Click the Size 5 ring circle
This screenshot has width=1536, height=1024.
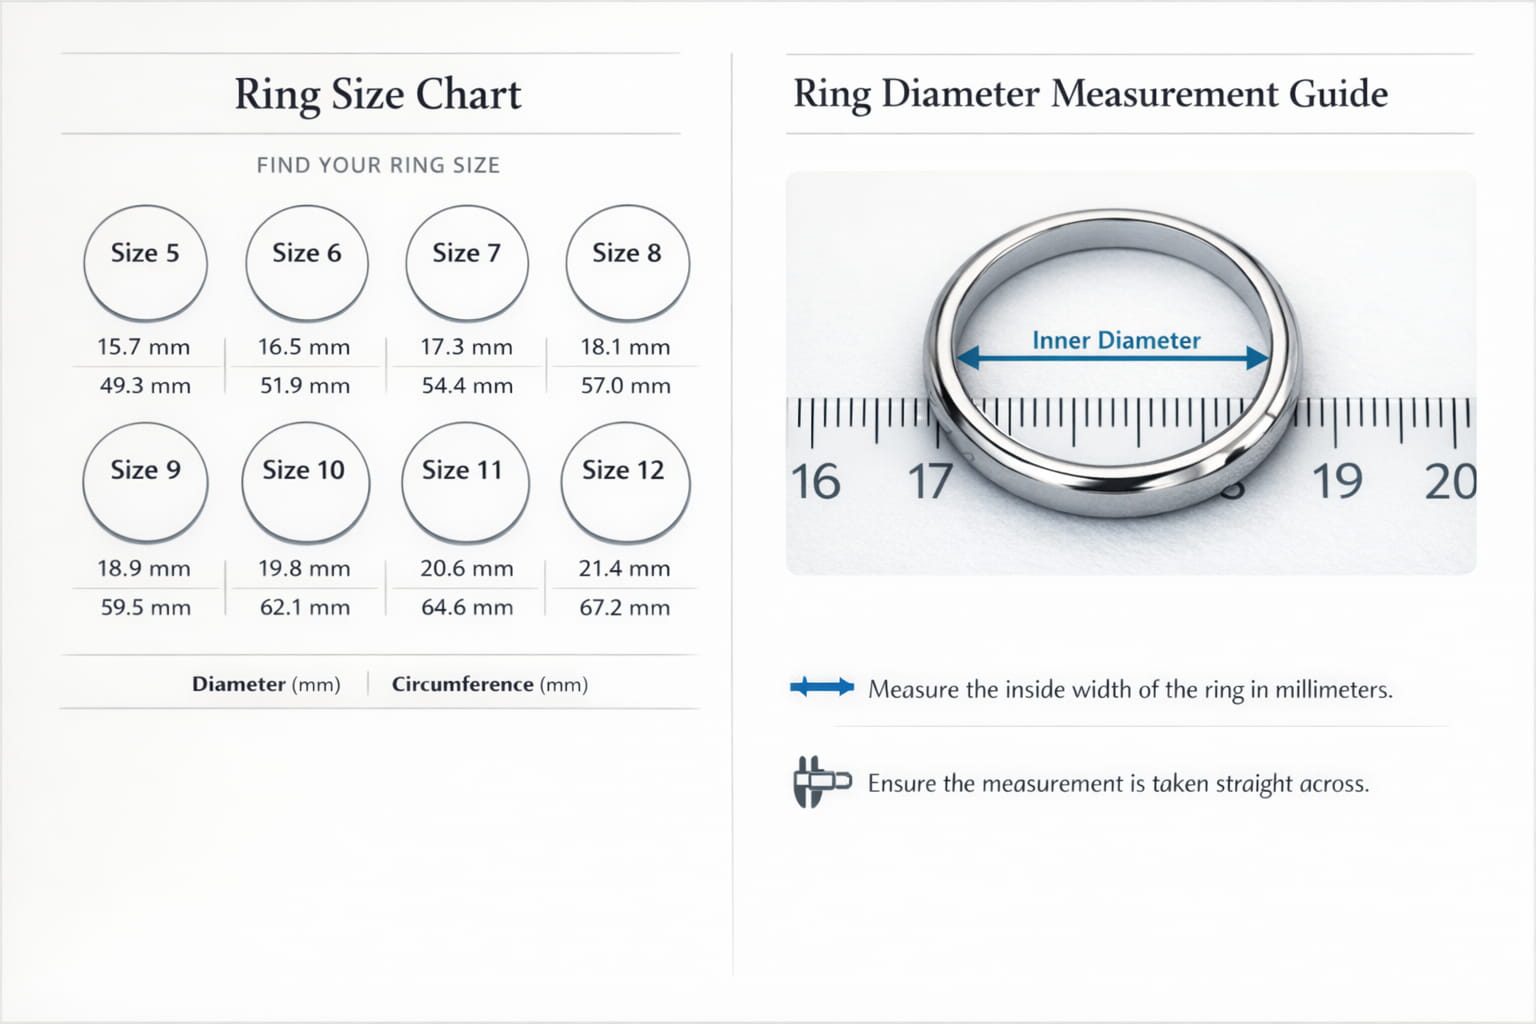point(145,262)
